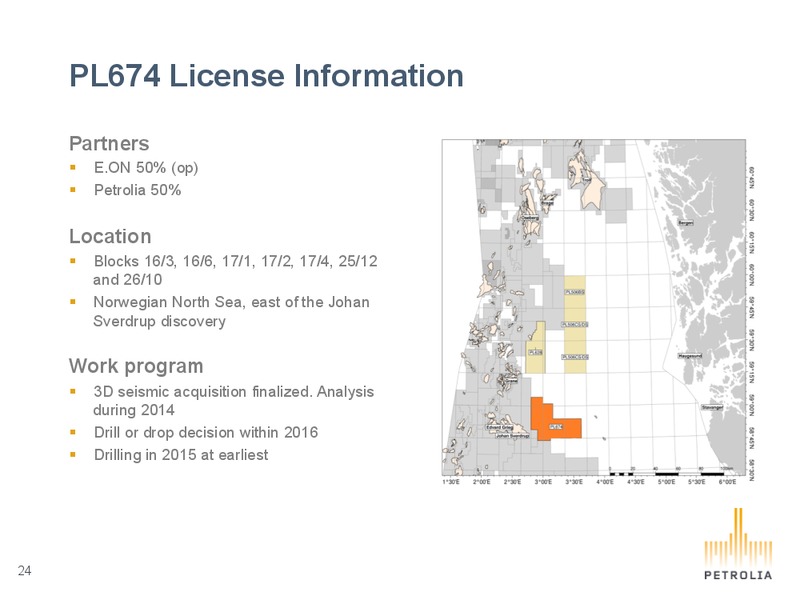Click the 'Brage' field label on map
The width and height of the screenshot is (800, 600).
tap(547, 203)
